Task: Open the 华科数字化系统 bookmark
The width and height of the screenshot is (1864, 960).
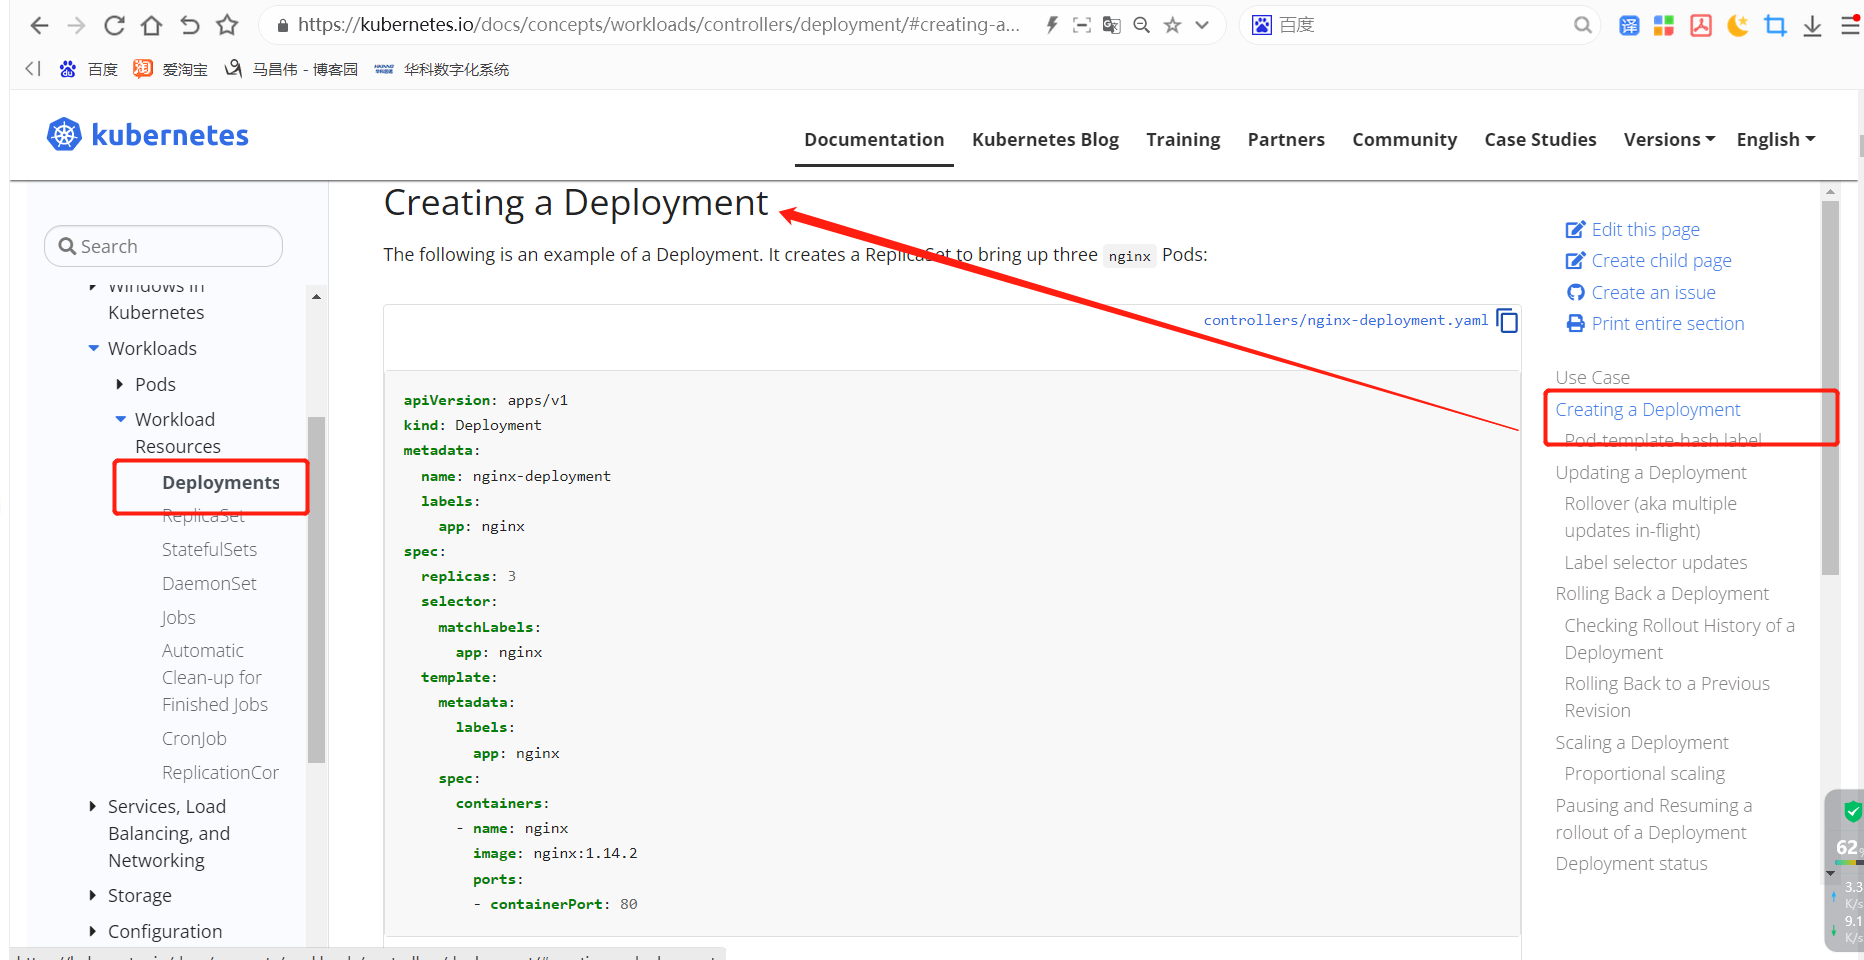Action: point(442,69)
